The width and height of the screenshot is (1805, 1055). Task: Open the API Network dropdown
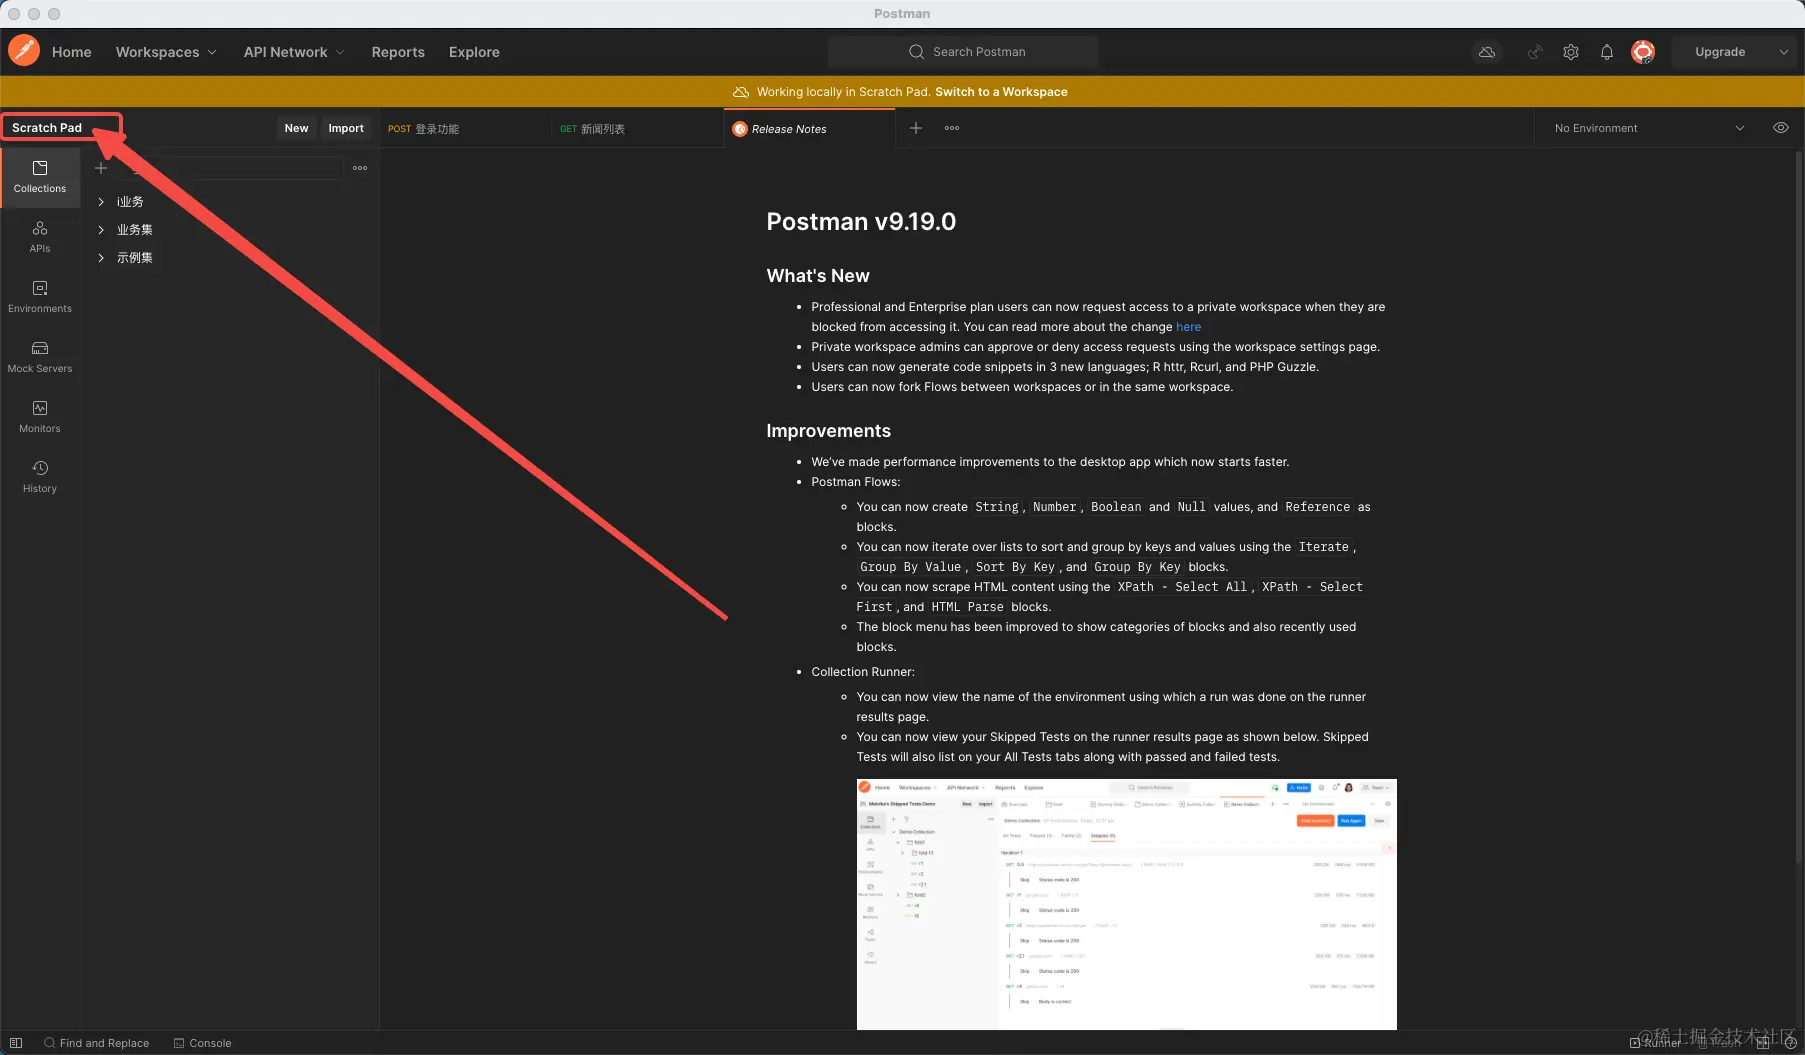coord(294,52)
